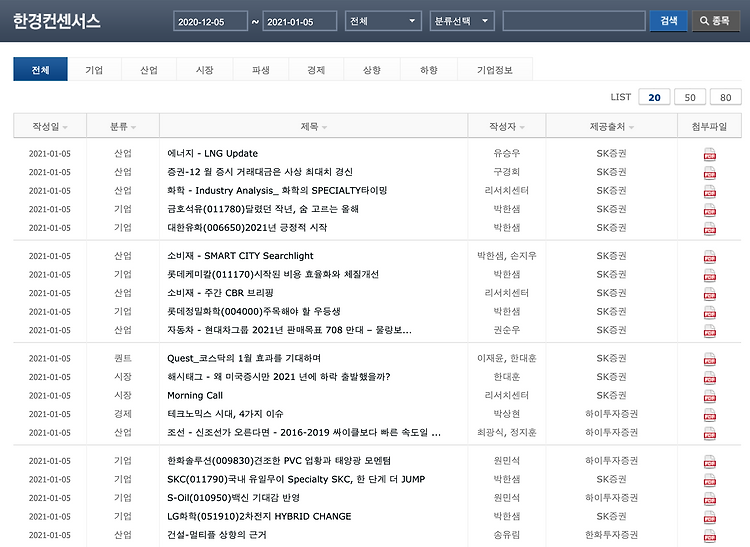
Task: Open PDF for Quest_코스닥의 1월 효과 report
Action: click(x=709, y=360)
